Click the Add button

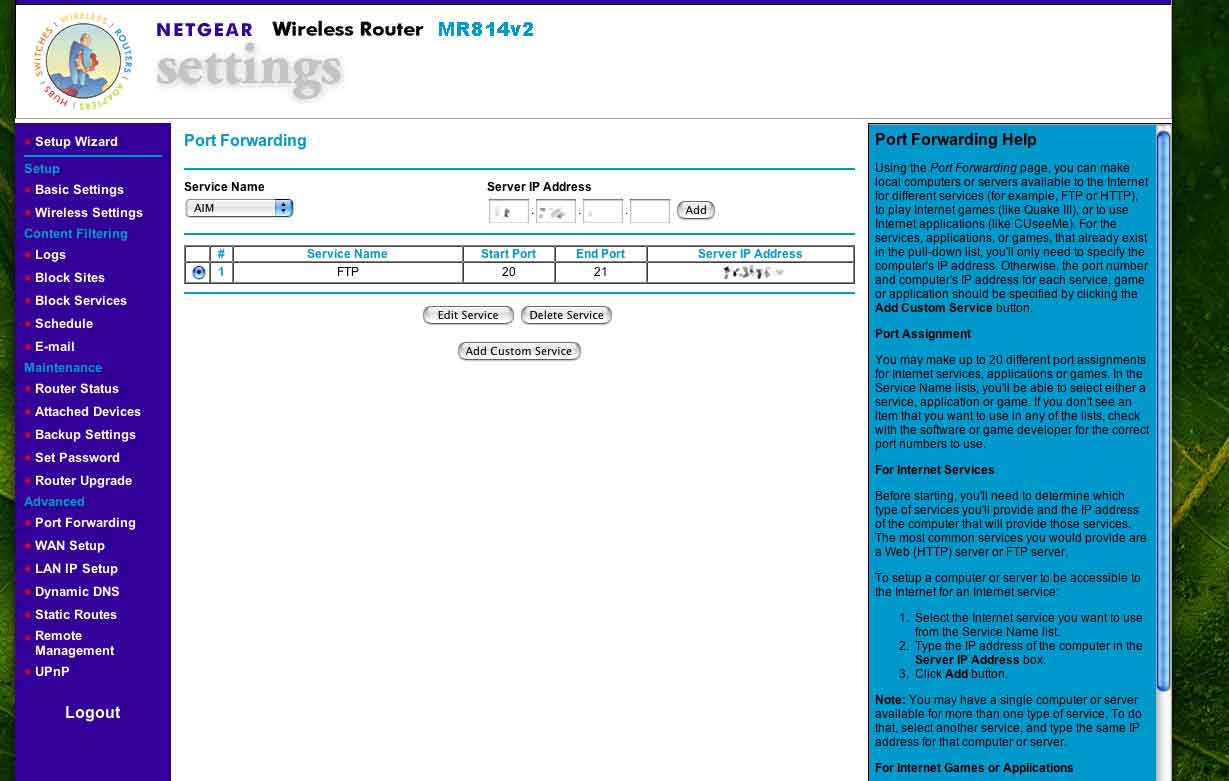(696, 210)
